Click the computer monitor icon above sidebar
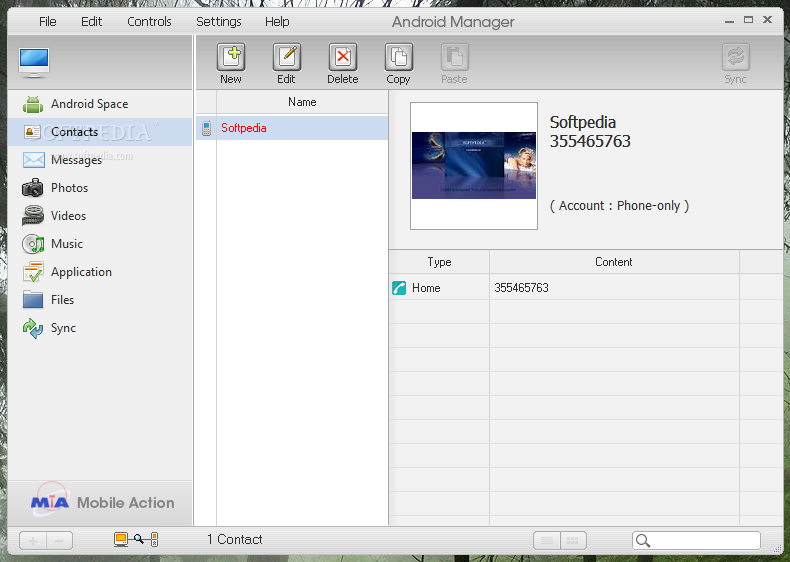The image size is (790, 562). pos(34,63)
